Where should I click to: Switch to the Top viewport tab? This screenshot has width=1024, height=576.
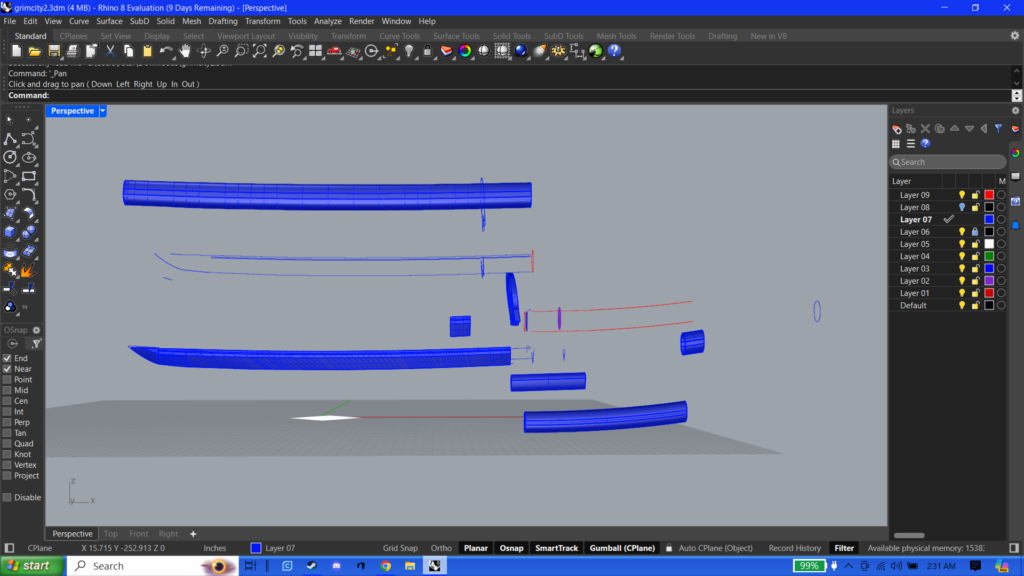(x=111, y=534)
